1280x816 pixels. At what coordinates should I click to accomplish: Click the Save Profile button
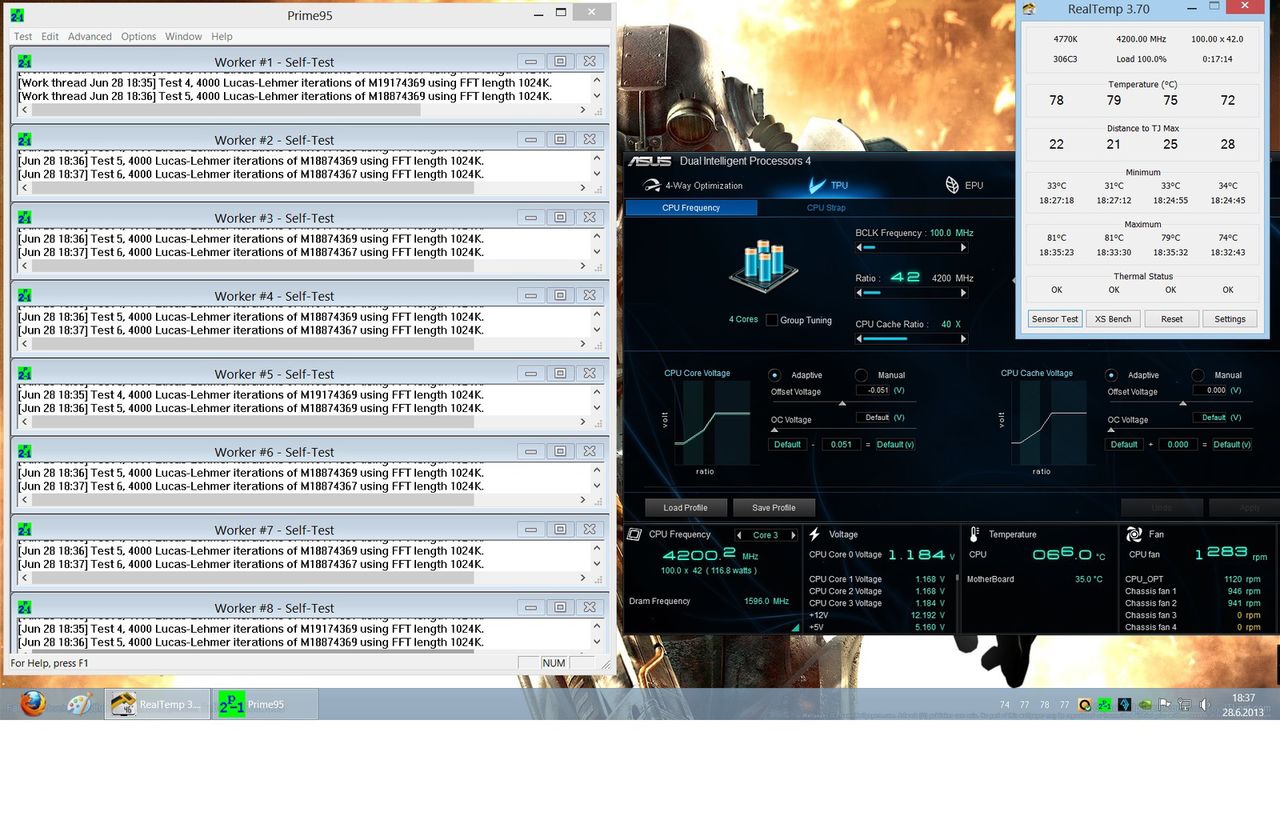point(773,507)
